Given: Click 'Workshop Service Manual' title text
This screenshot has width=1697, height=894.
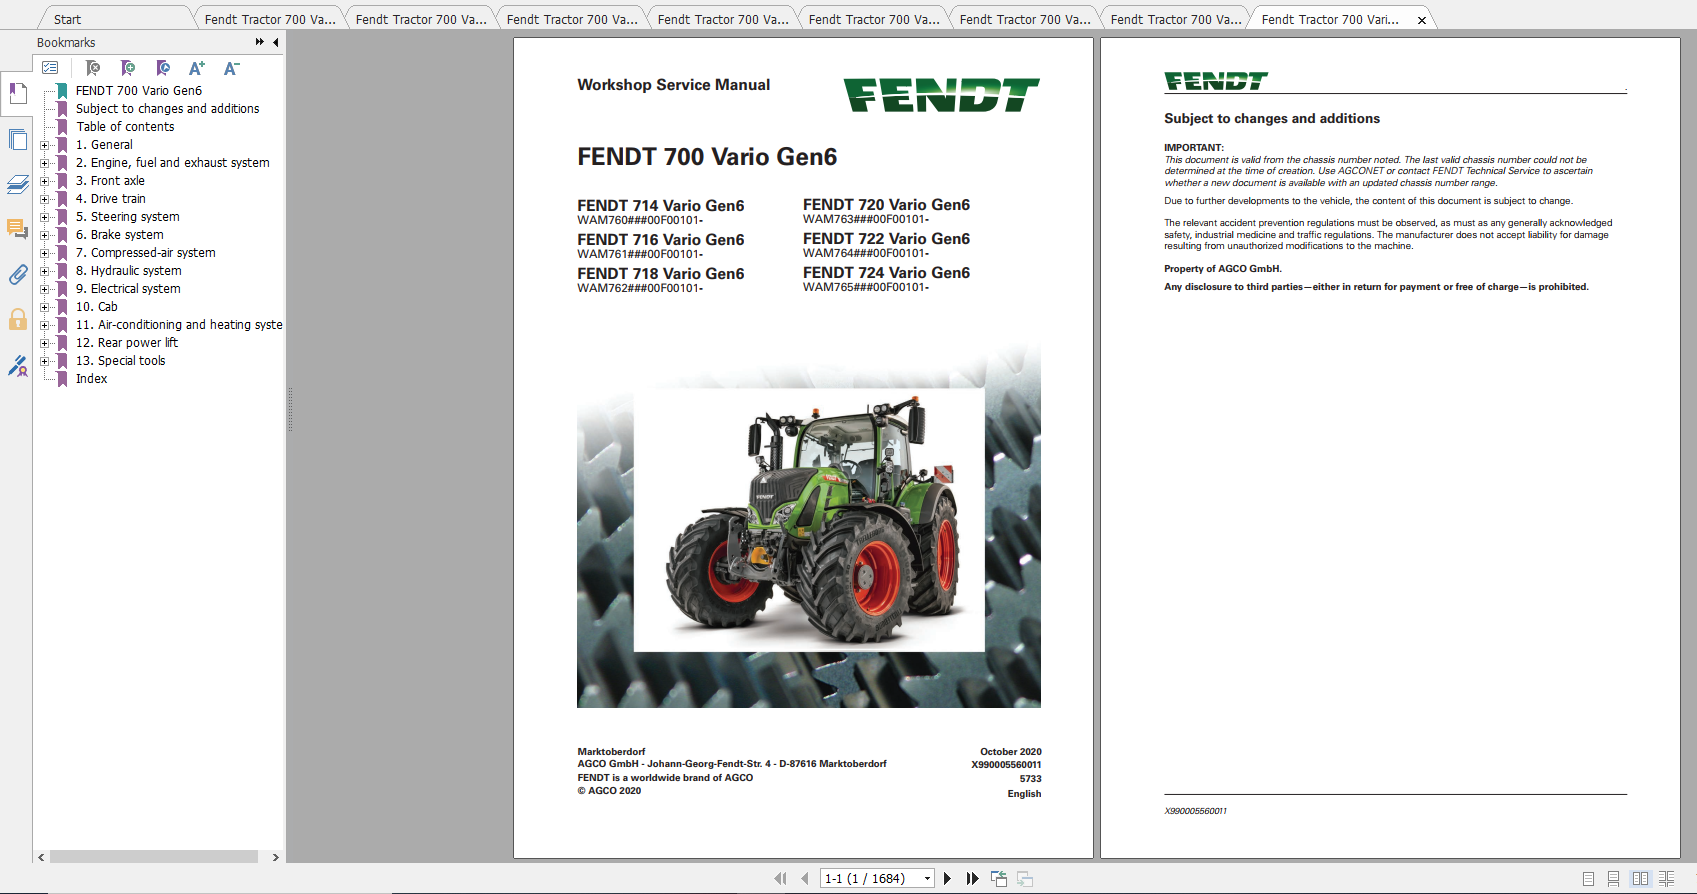Looking at the screenshot, I should point(674,85).
